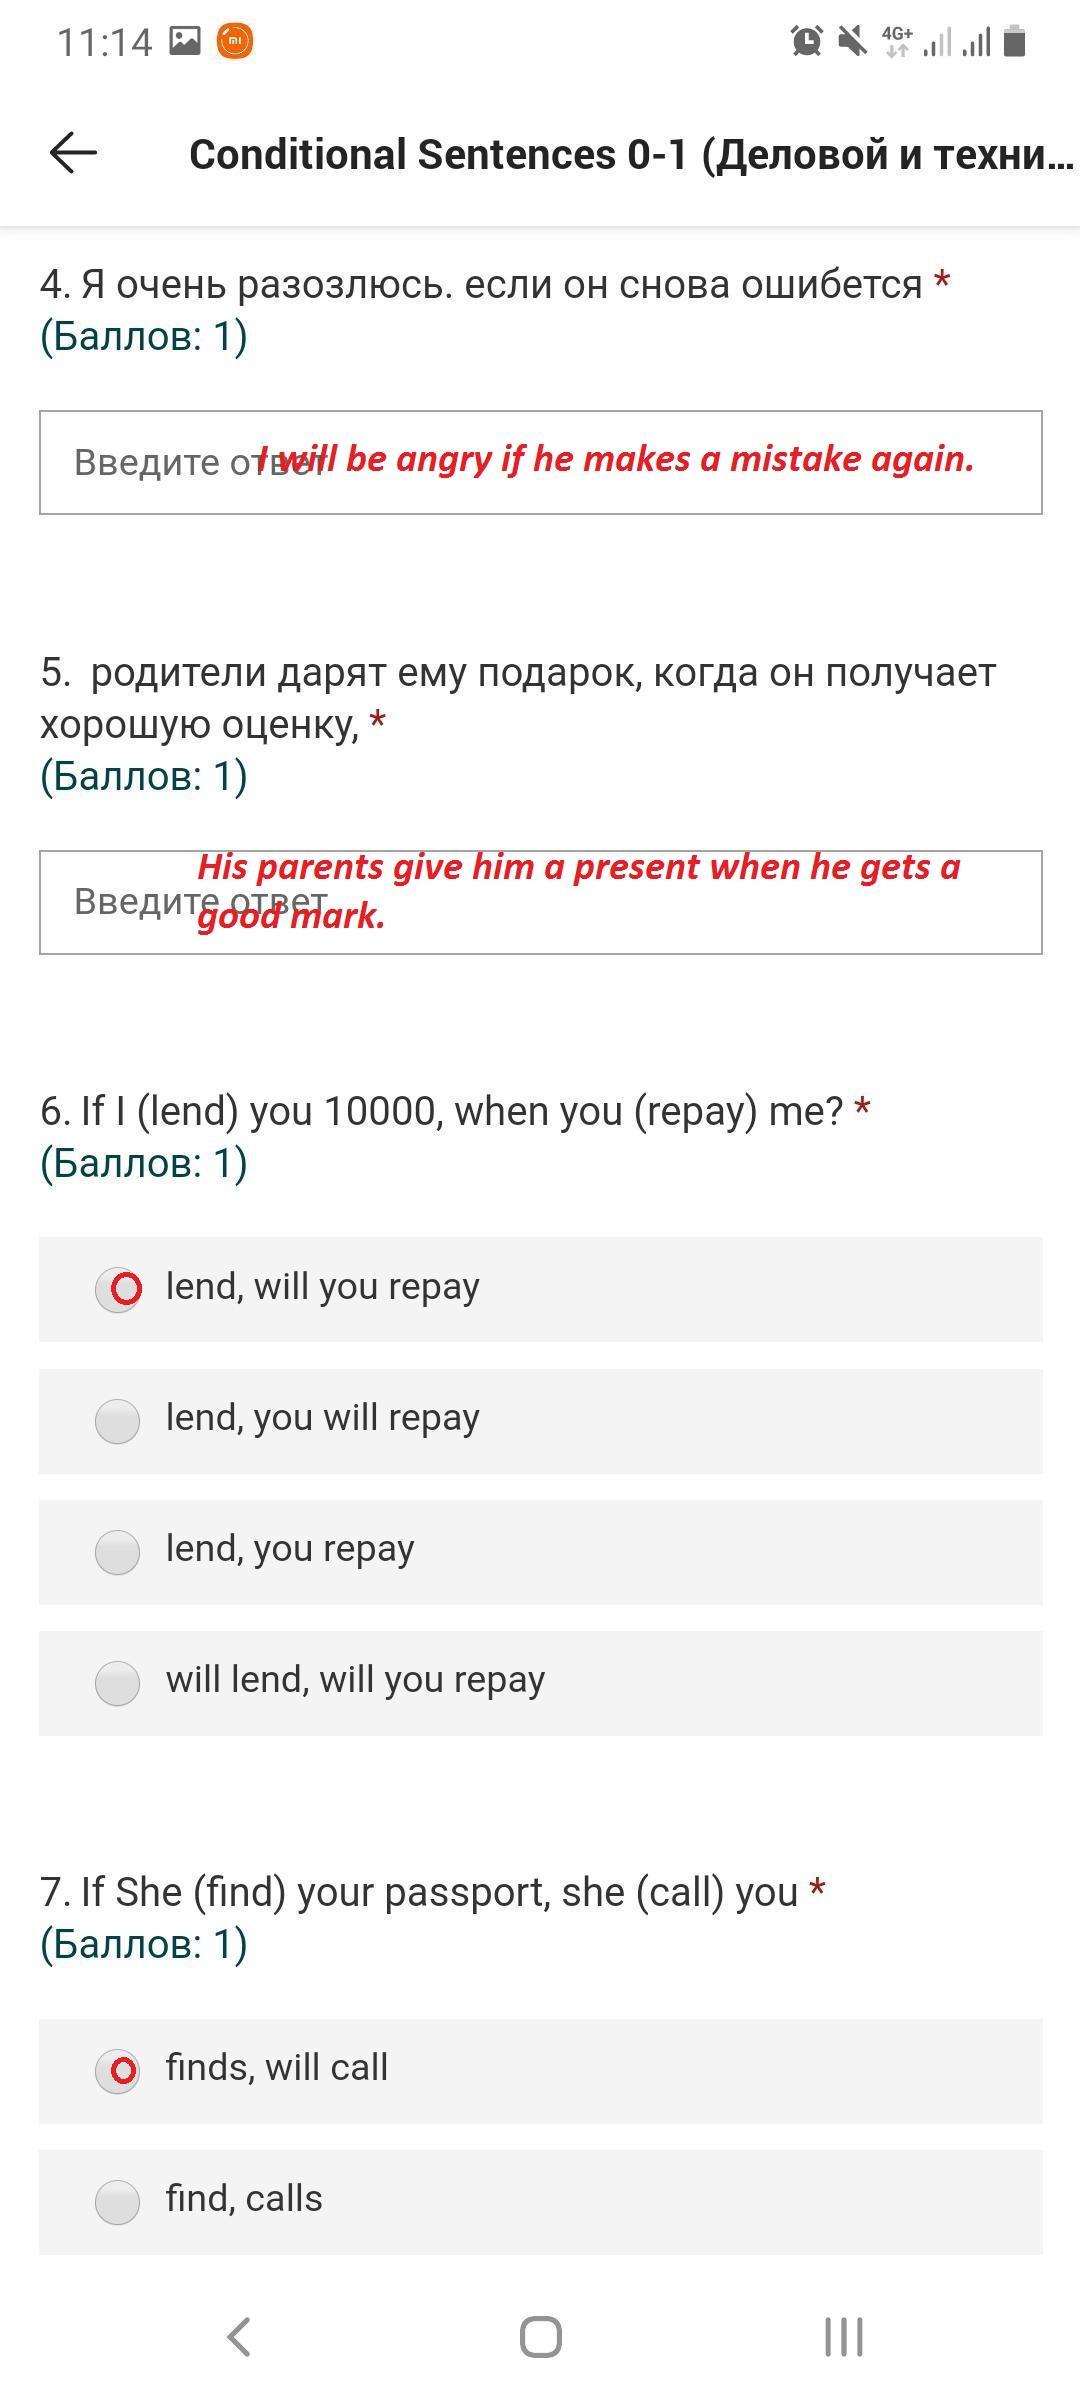Tap the battery indicator icon
The height and width of the screenshot is (2400, 1080).
click(x=1015, y=42)
